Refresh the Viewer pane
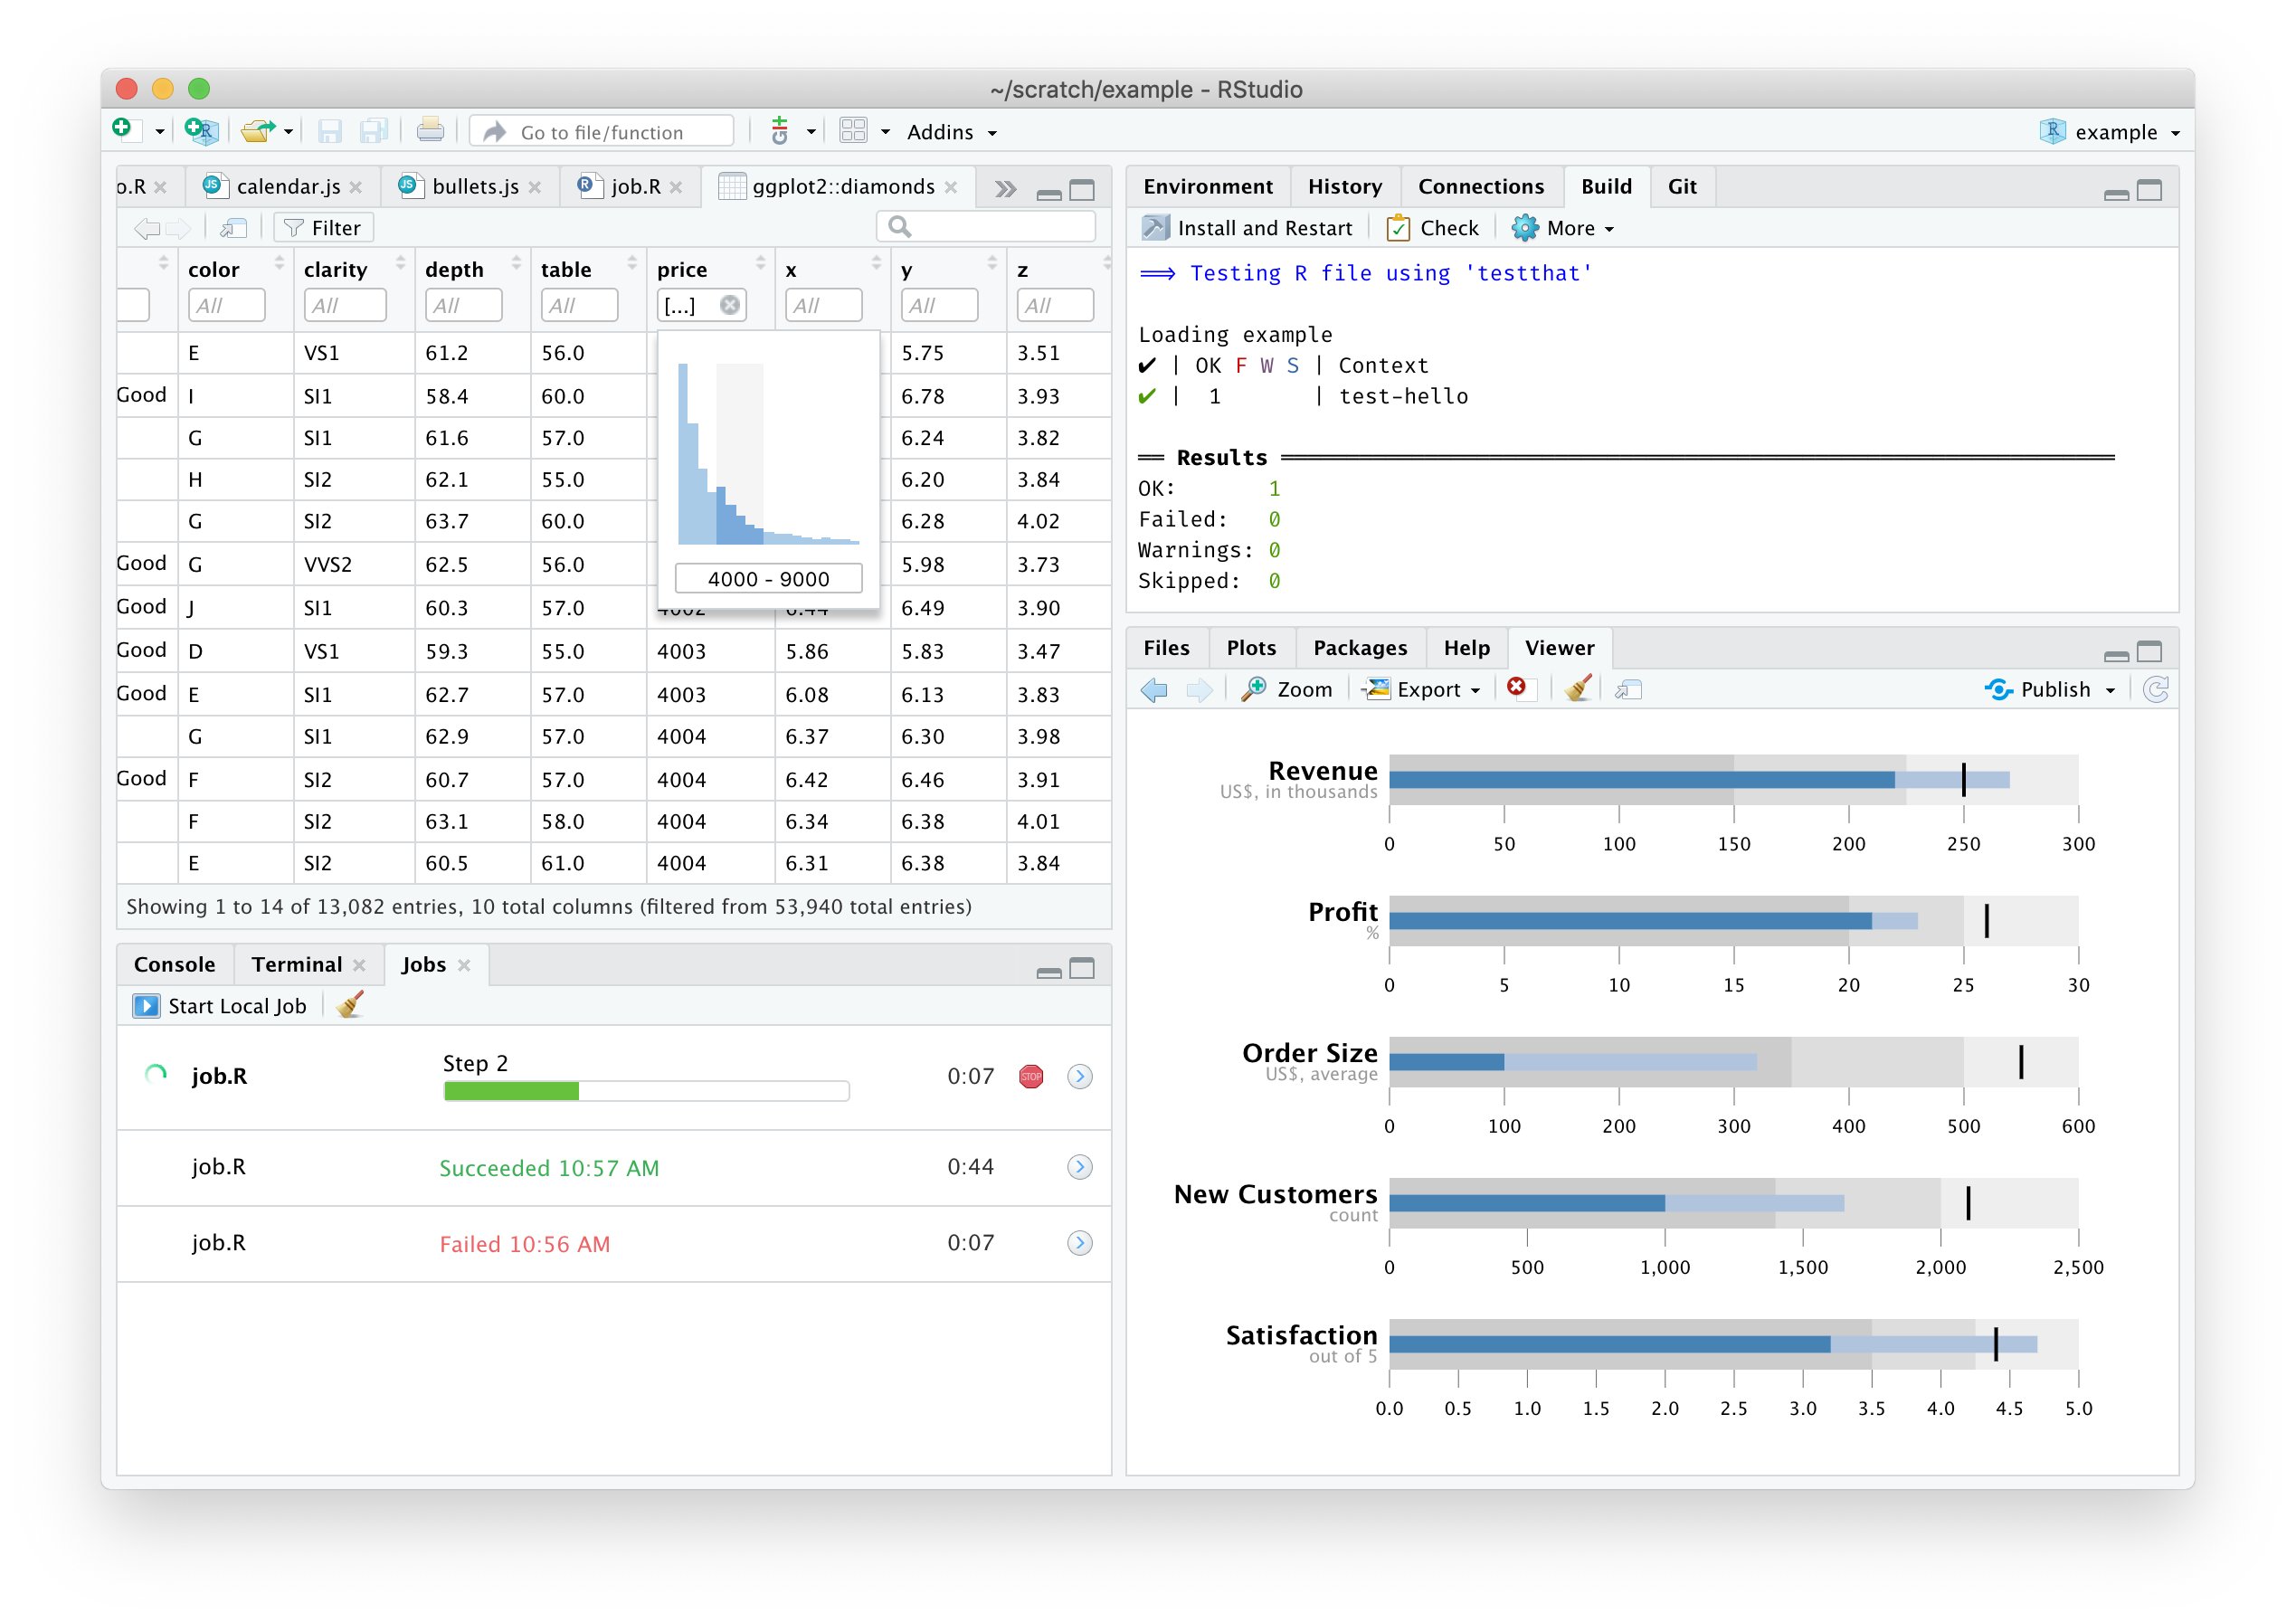2296x1623 pixels. coord(2157,688)
